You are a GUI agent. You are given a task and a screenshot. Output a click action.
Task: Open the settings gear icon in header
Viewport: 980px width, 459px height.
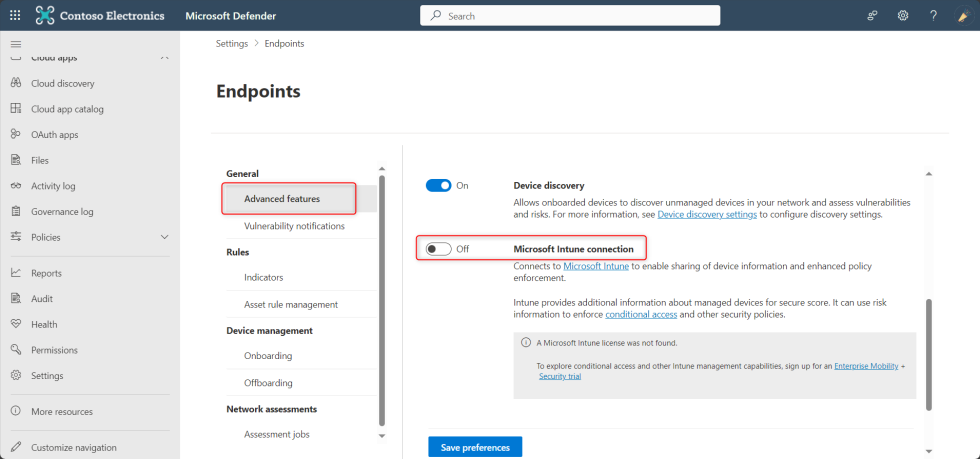(x=903, y=16)
